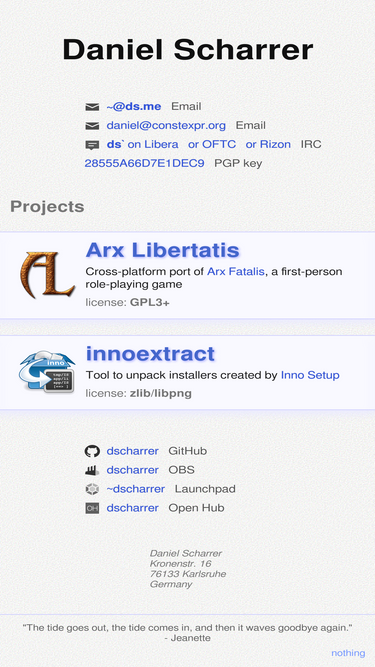Click the Open Hub icon
Screen dimensions: 375x667
point(92,508)
